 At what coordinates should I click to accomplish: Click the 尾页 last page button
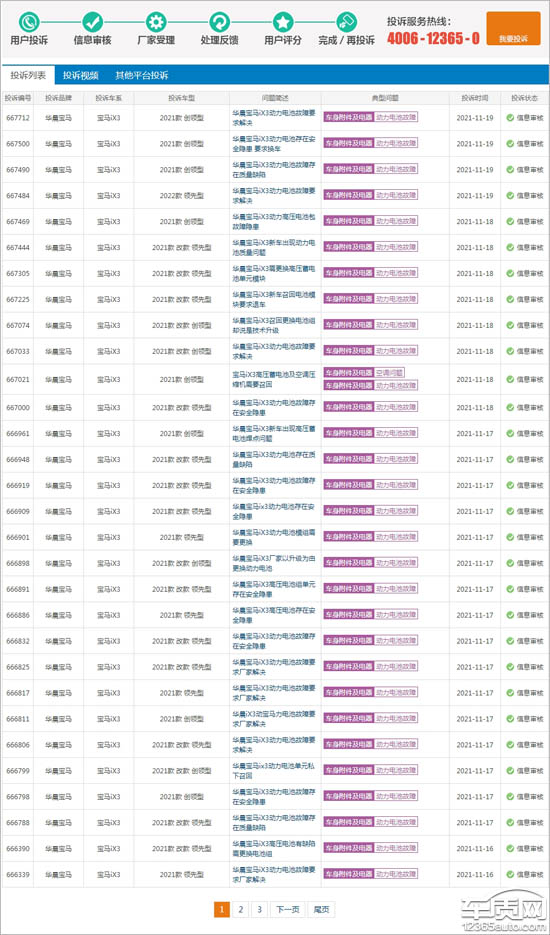pyautogui.click(x=321, y=909)
